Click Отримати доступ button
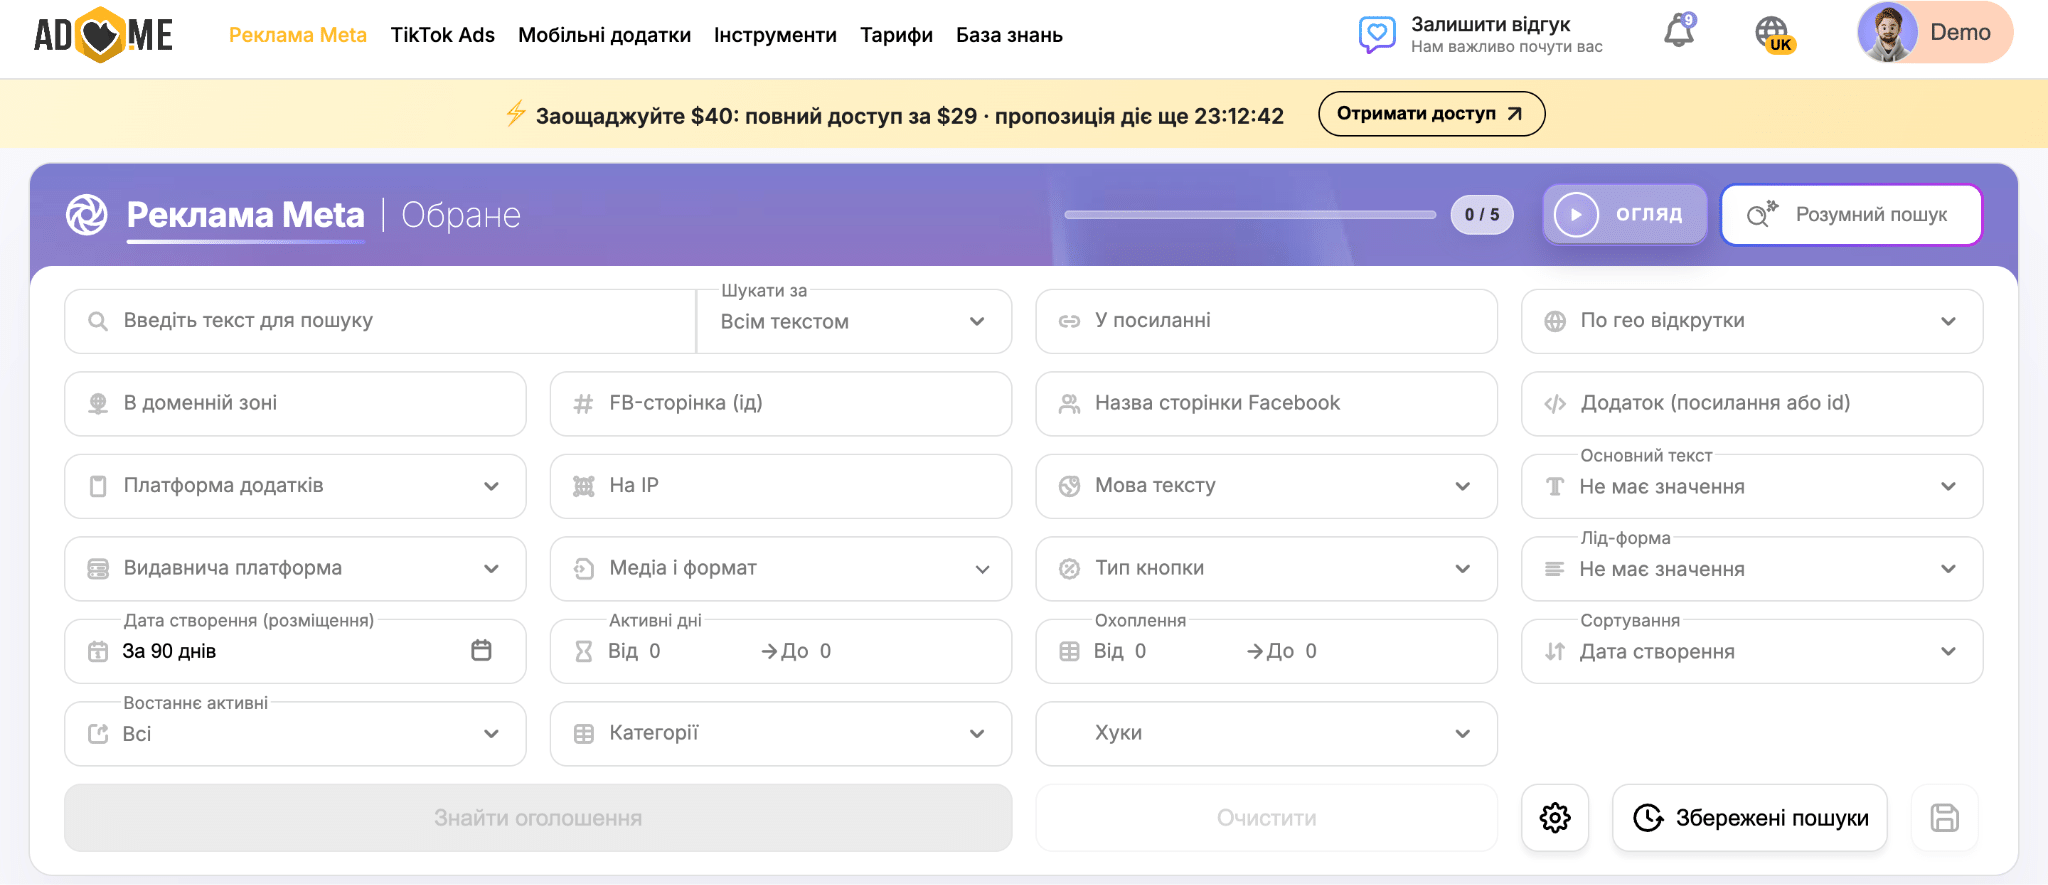Image resolution: width=2048 pixels, height=885 pixels. point(1431,114)
